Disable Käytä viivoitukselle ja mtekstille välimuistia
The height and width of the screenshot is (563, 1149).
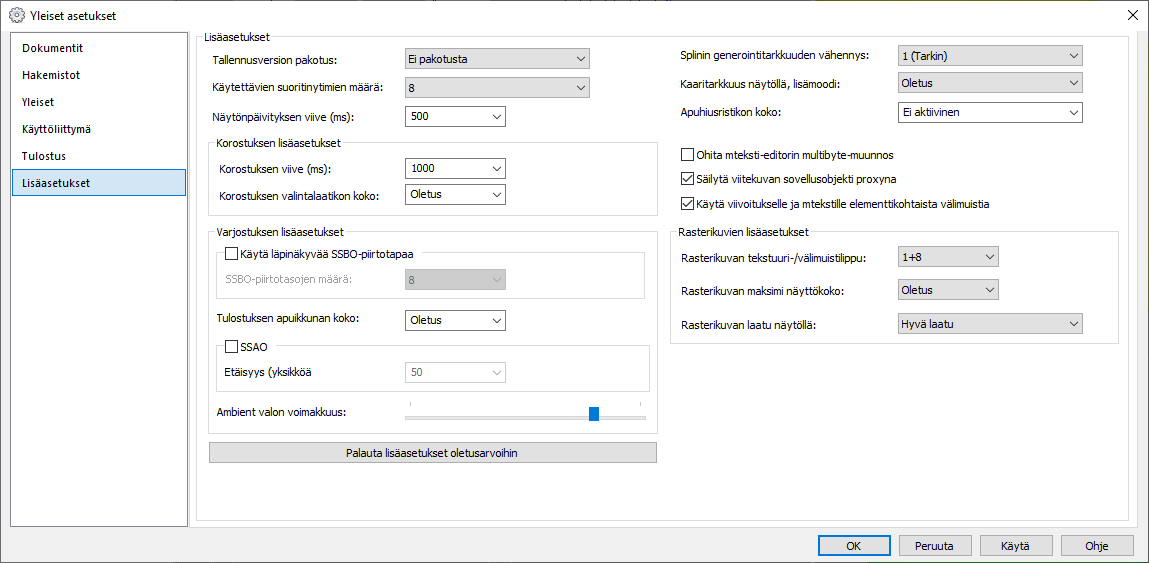click(x=687, y=204)
